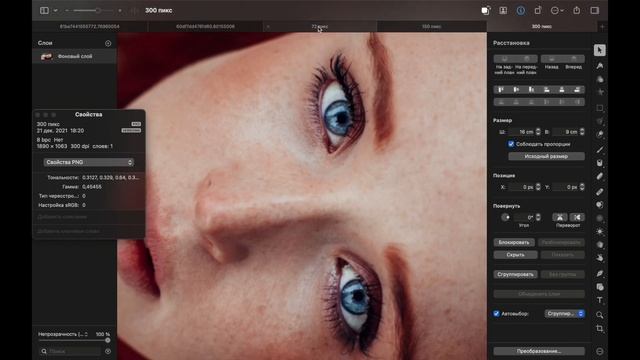
Task: Select the Paint brush tool
Action: [600, 150]
